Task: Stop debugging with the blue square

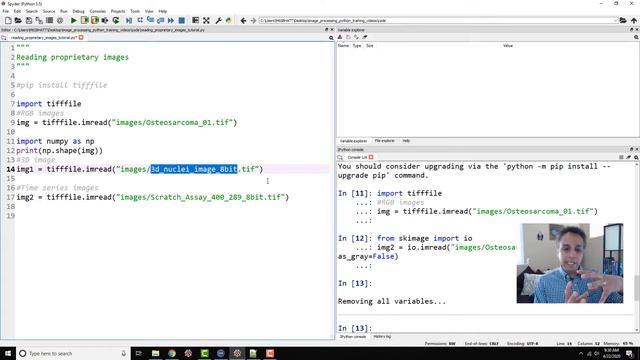Action: tap(182, 20)
